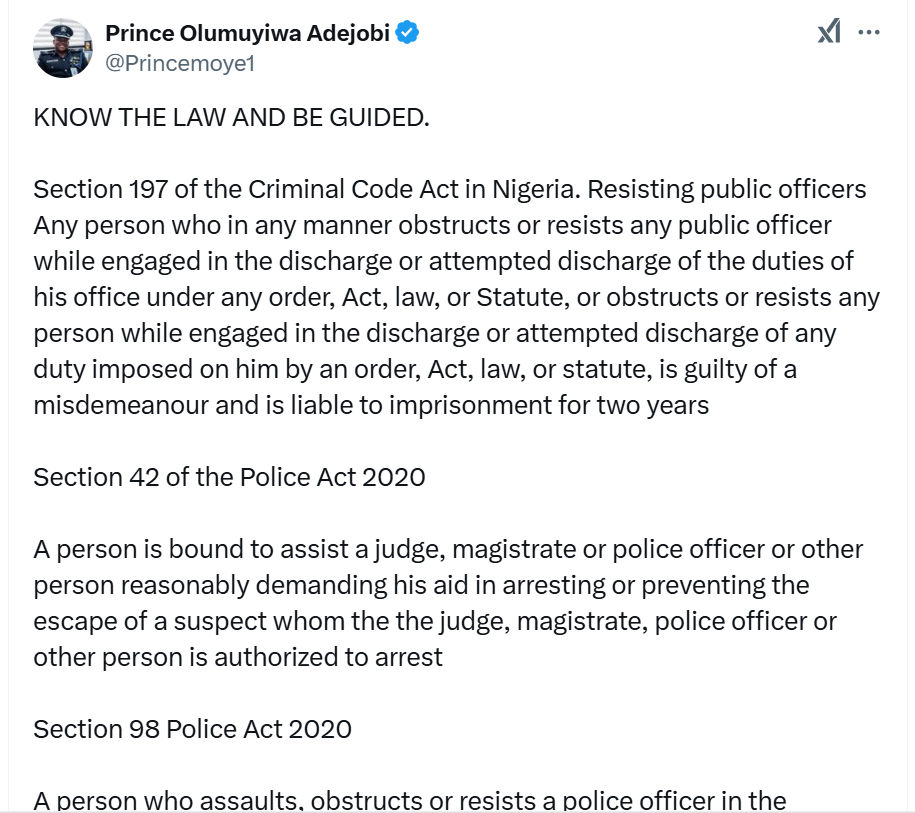The height and width of the screenshot is (813, 915).
Task: Select the "Section 42 of the Police Act 2020" heading
Action: (x=229, y=477)
